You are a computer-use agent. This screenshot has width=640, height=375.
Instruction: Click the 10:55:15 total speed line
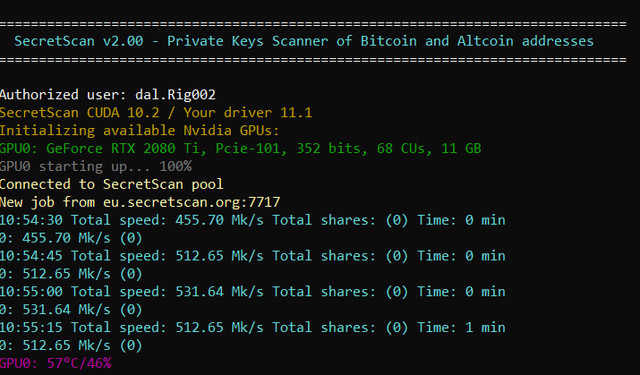[253, 328]
